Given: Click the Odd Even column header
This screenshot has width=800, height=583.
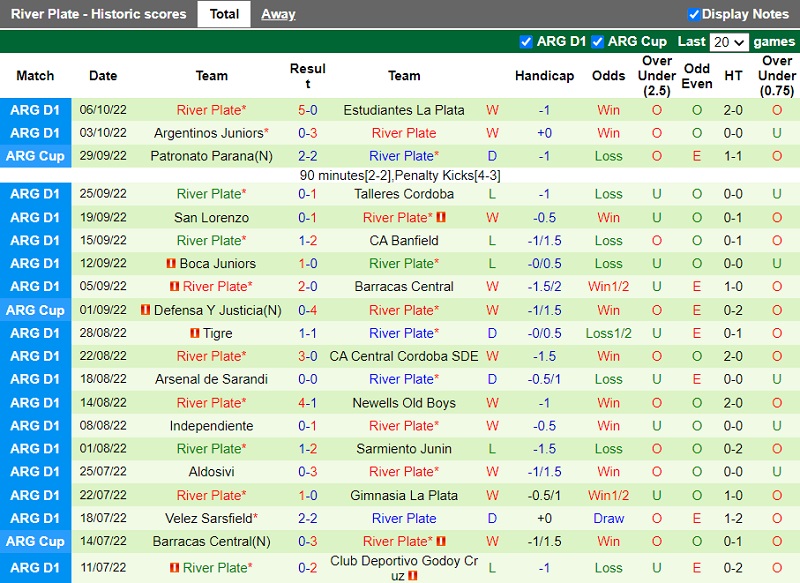Looking at the screenshot, I should [697, 75].
